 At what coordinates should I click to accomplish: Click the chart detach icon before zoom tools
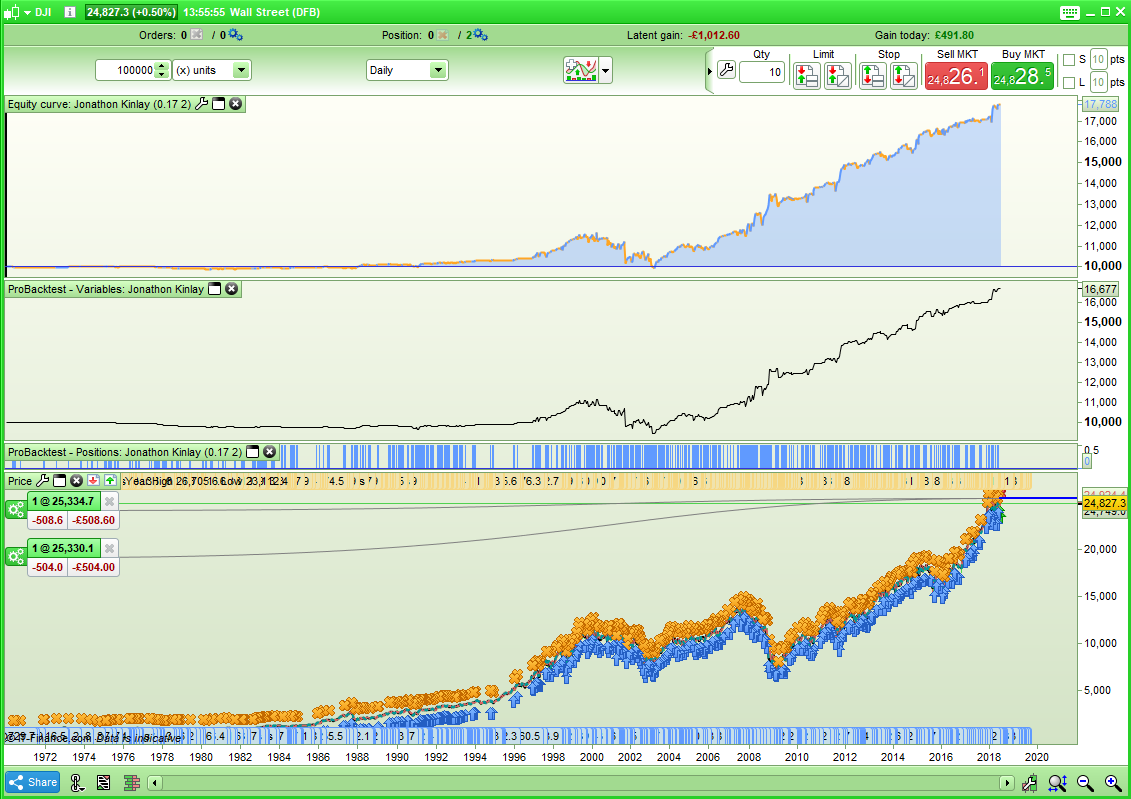[x=1029, y=782]
